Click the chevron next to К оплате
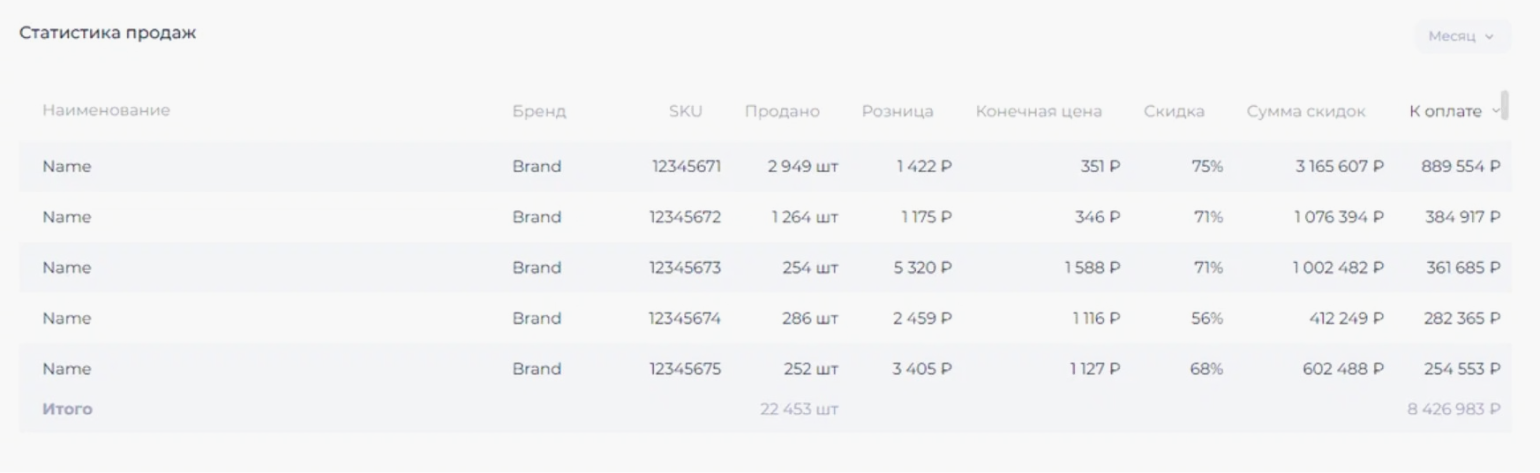 tap(1495, 111)
